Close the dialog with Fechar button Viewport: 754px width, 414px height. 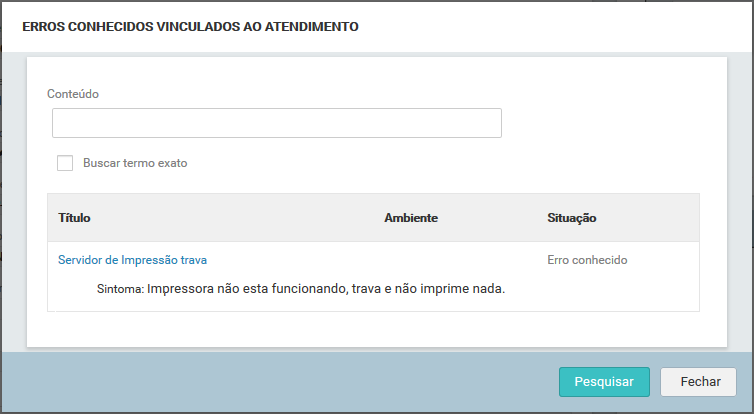[x=698, y=382]
